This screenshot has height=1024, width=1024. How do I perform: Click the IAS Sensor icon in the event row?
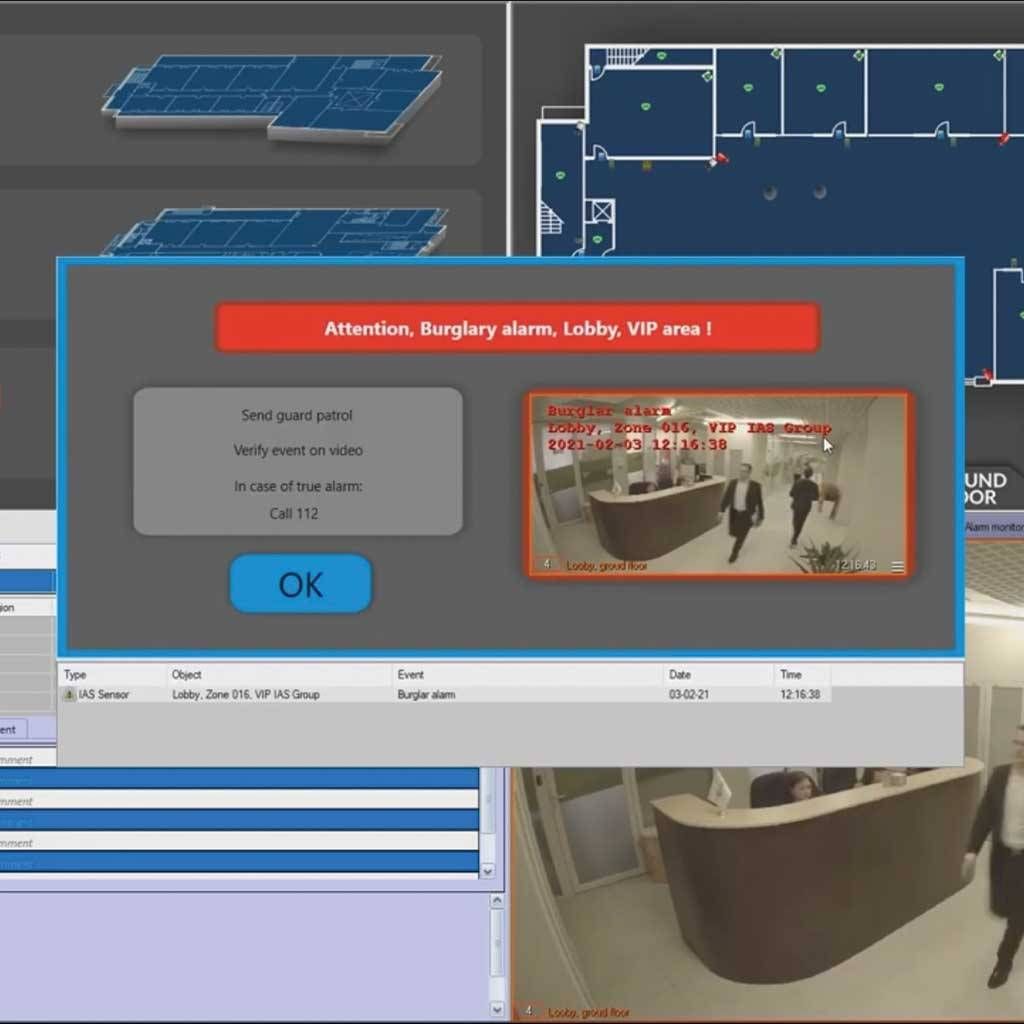click(x=69, y=694)
